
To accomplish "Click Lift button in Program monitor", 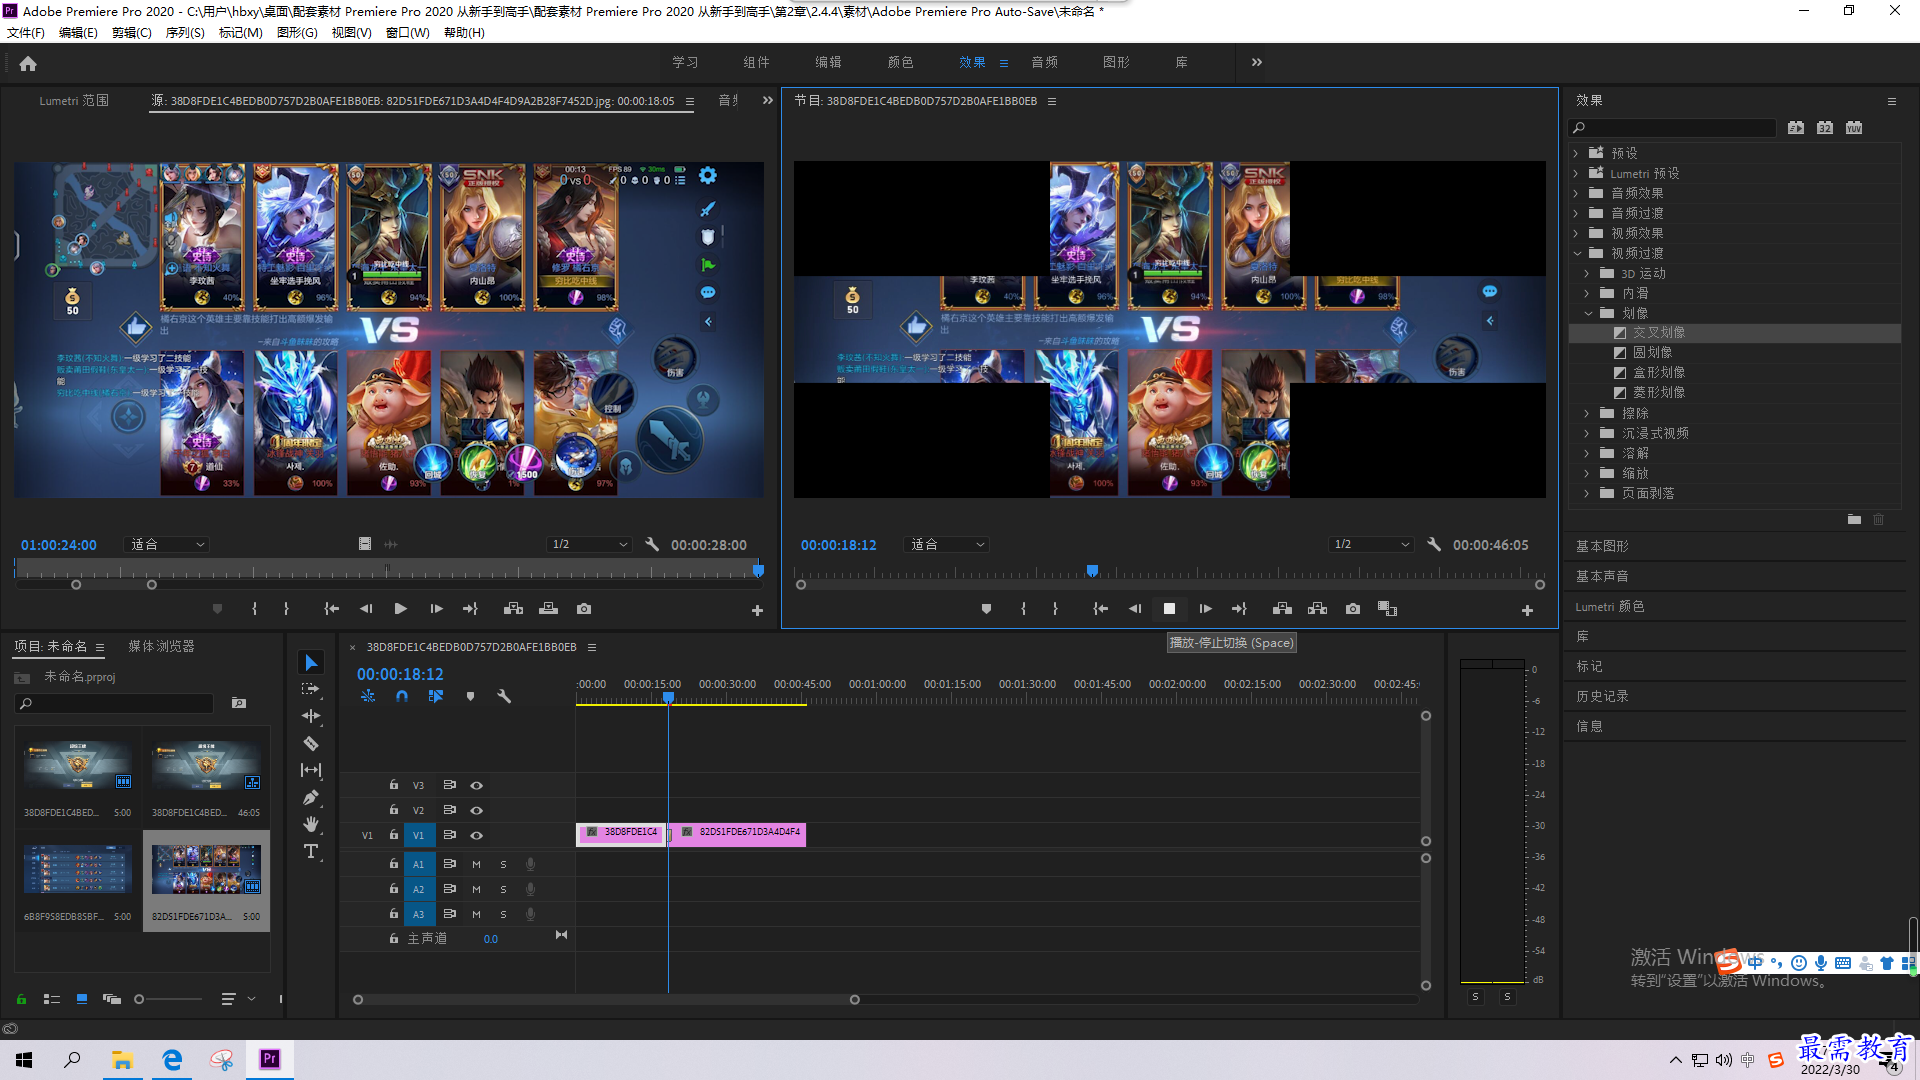I will (x=1282, y=609).
